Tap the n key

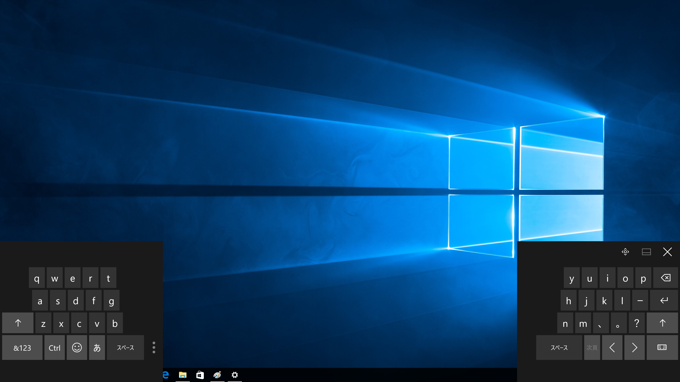(x=565, y=323)
